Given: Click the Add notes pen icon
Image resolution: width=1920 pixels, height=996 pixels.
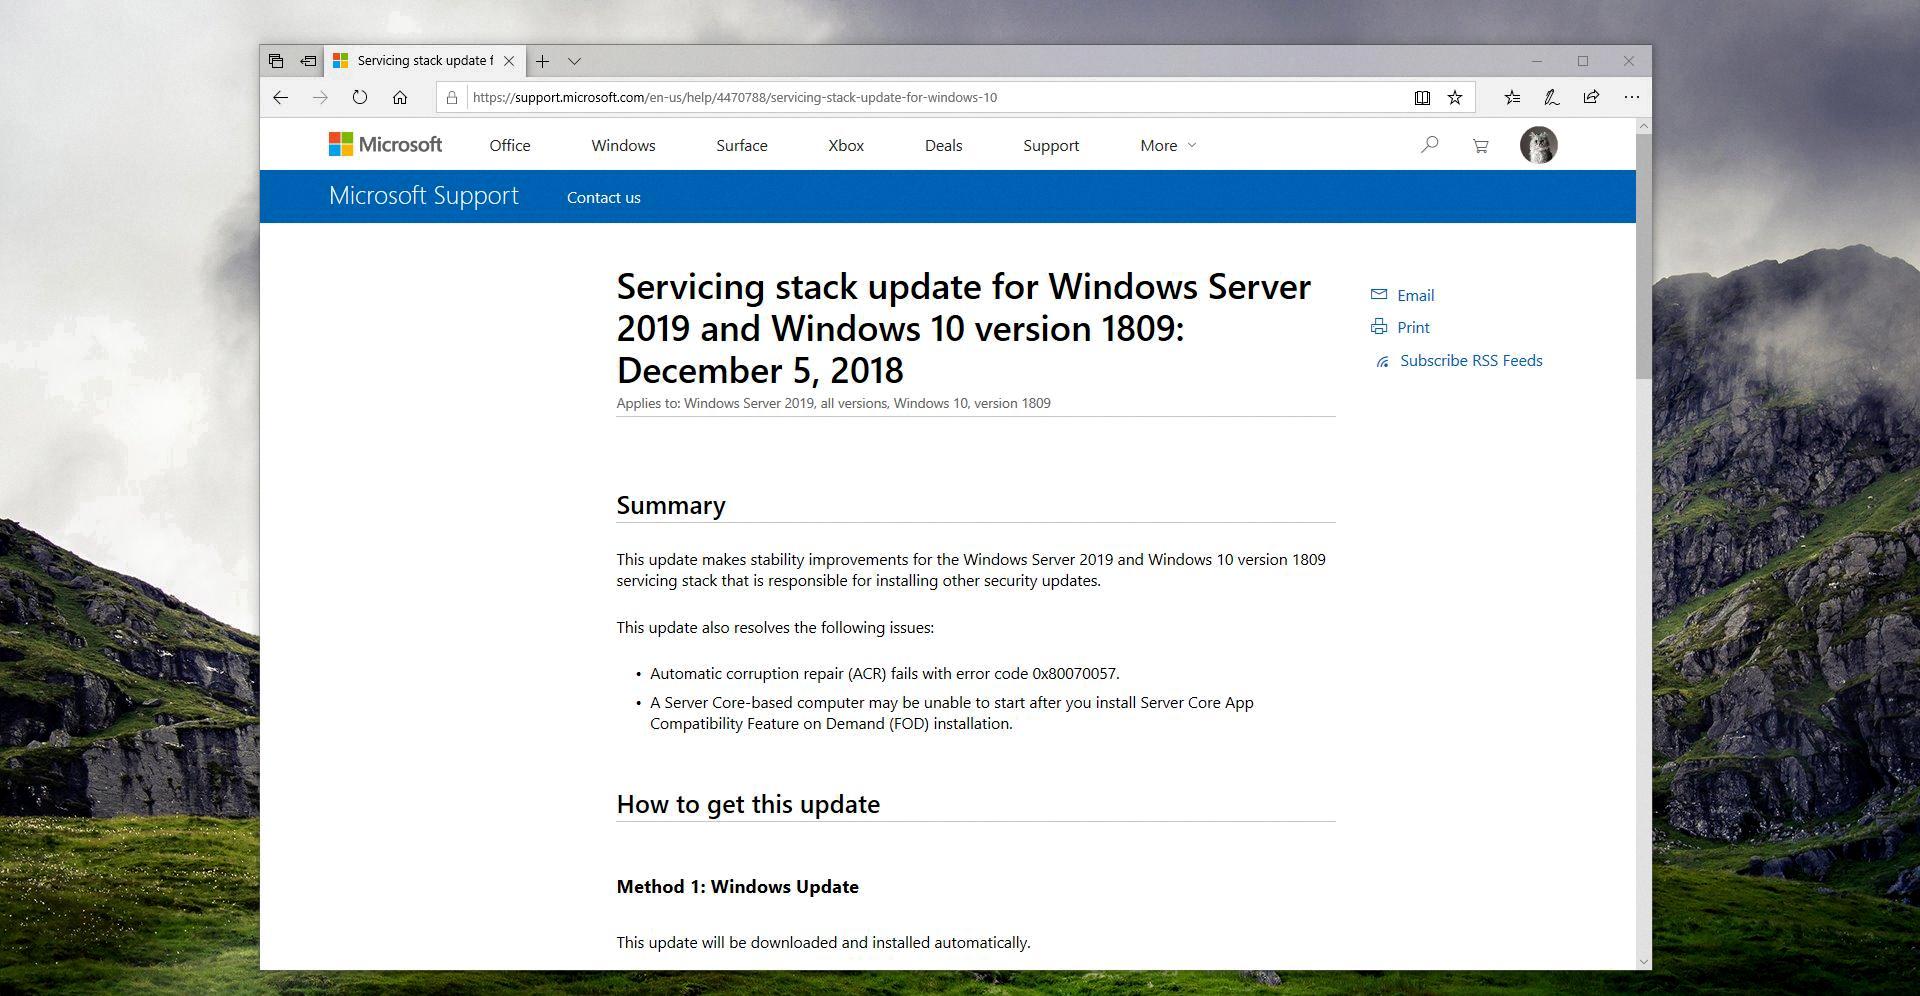Looking at the screenshot, I should click(x=1551, y=97).
